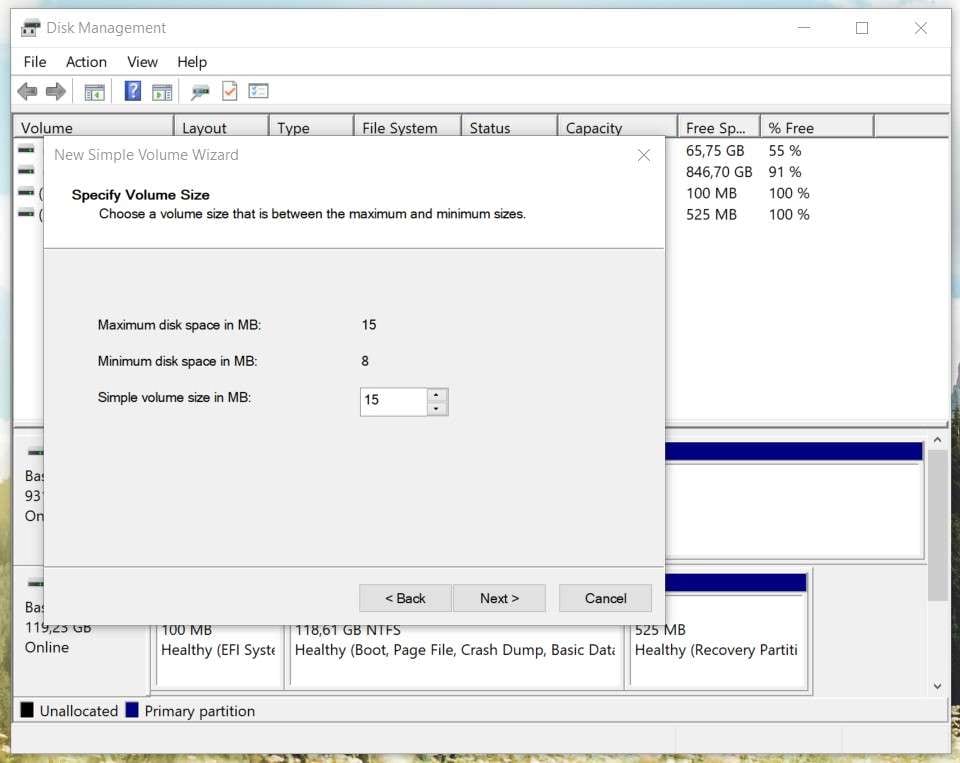The height and width of the screenshot is (763, 960).
Task: Maximize the Disk Management window
Action: (x=861, y=28)
